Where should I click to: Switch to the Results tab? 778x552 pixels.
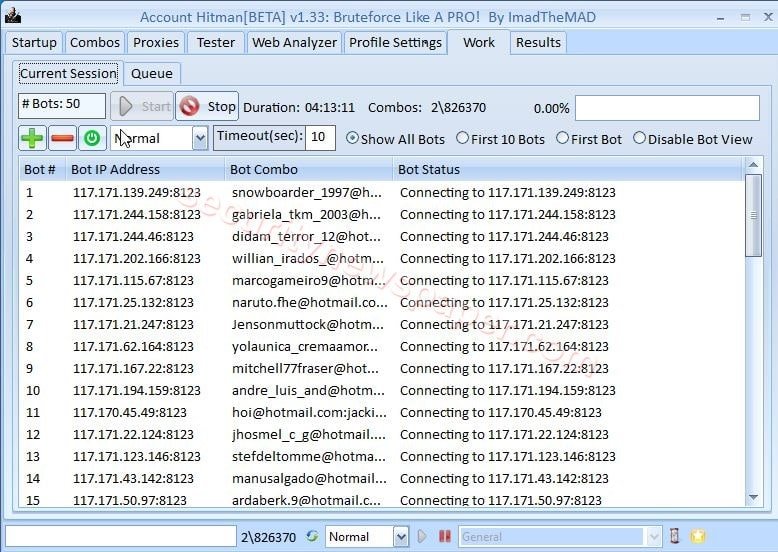pos(538,43)
